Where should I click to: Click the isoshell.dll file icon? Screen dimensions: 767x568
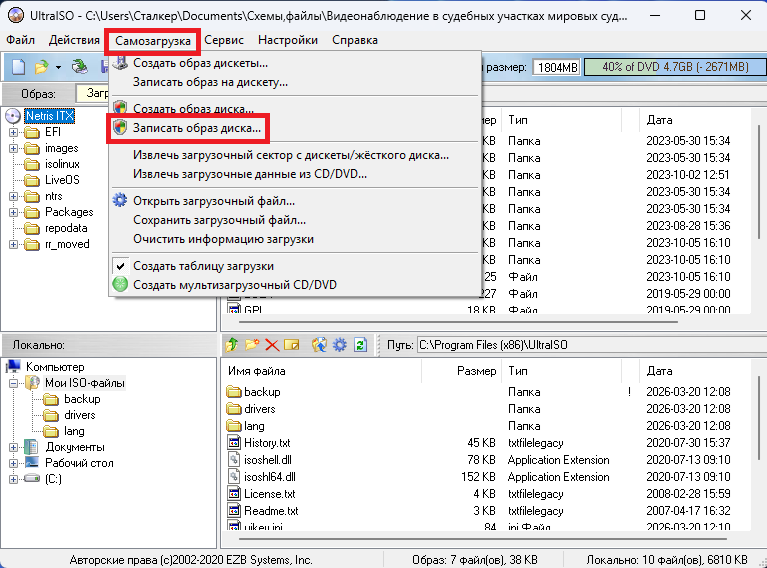(234, 460)
